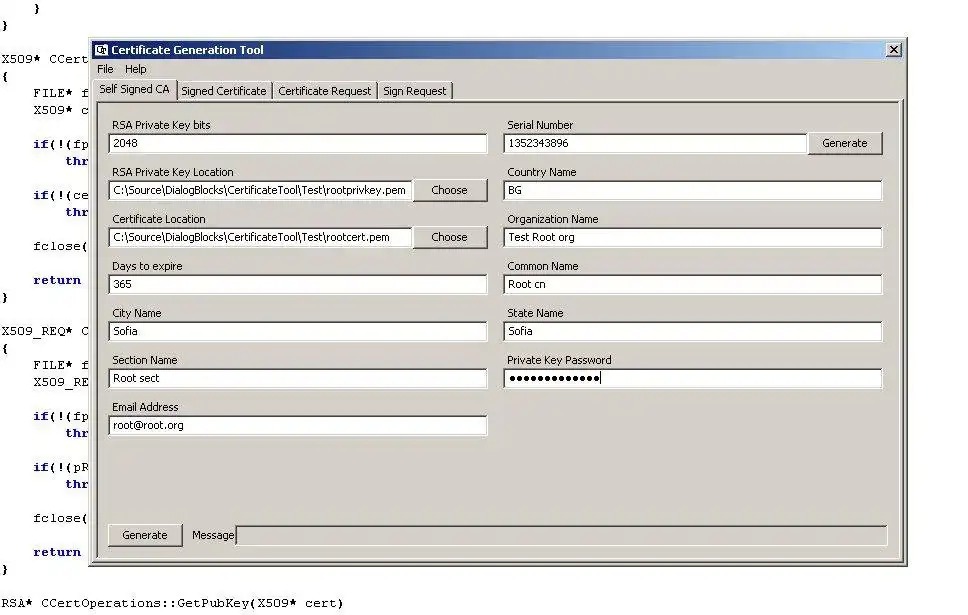The width and height of the screenshot is (968, 615).
Task: Focus the City Name field
Action: pos(298,331)
